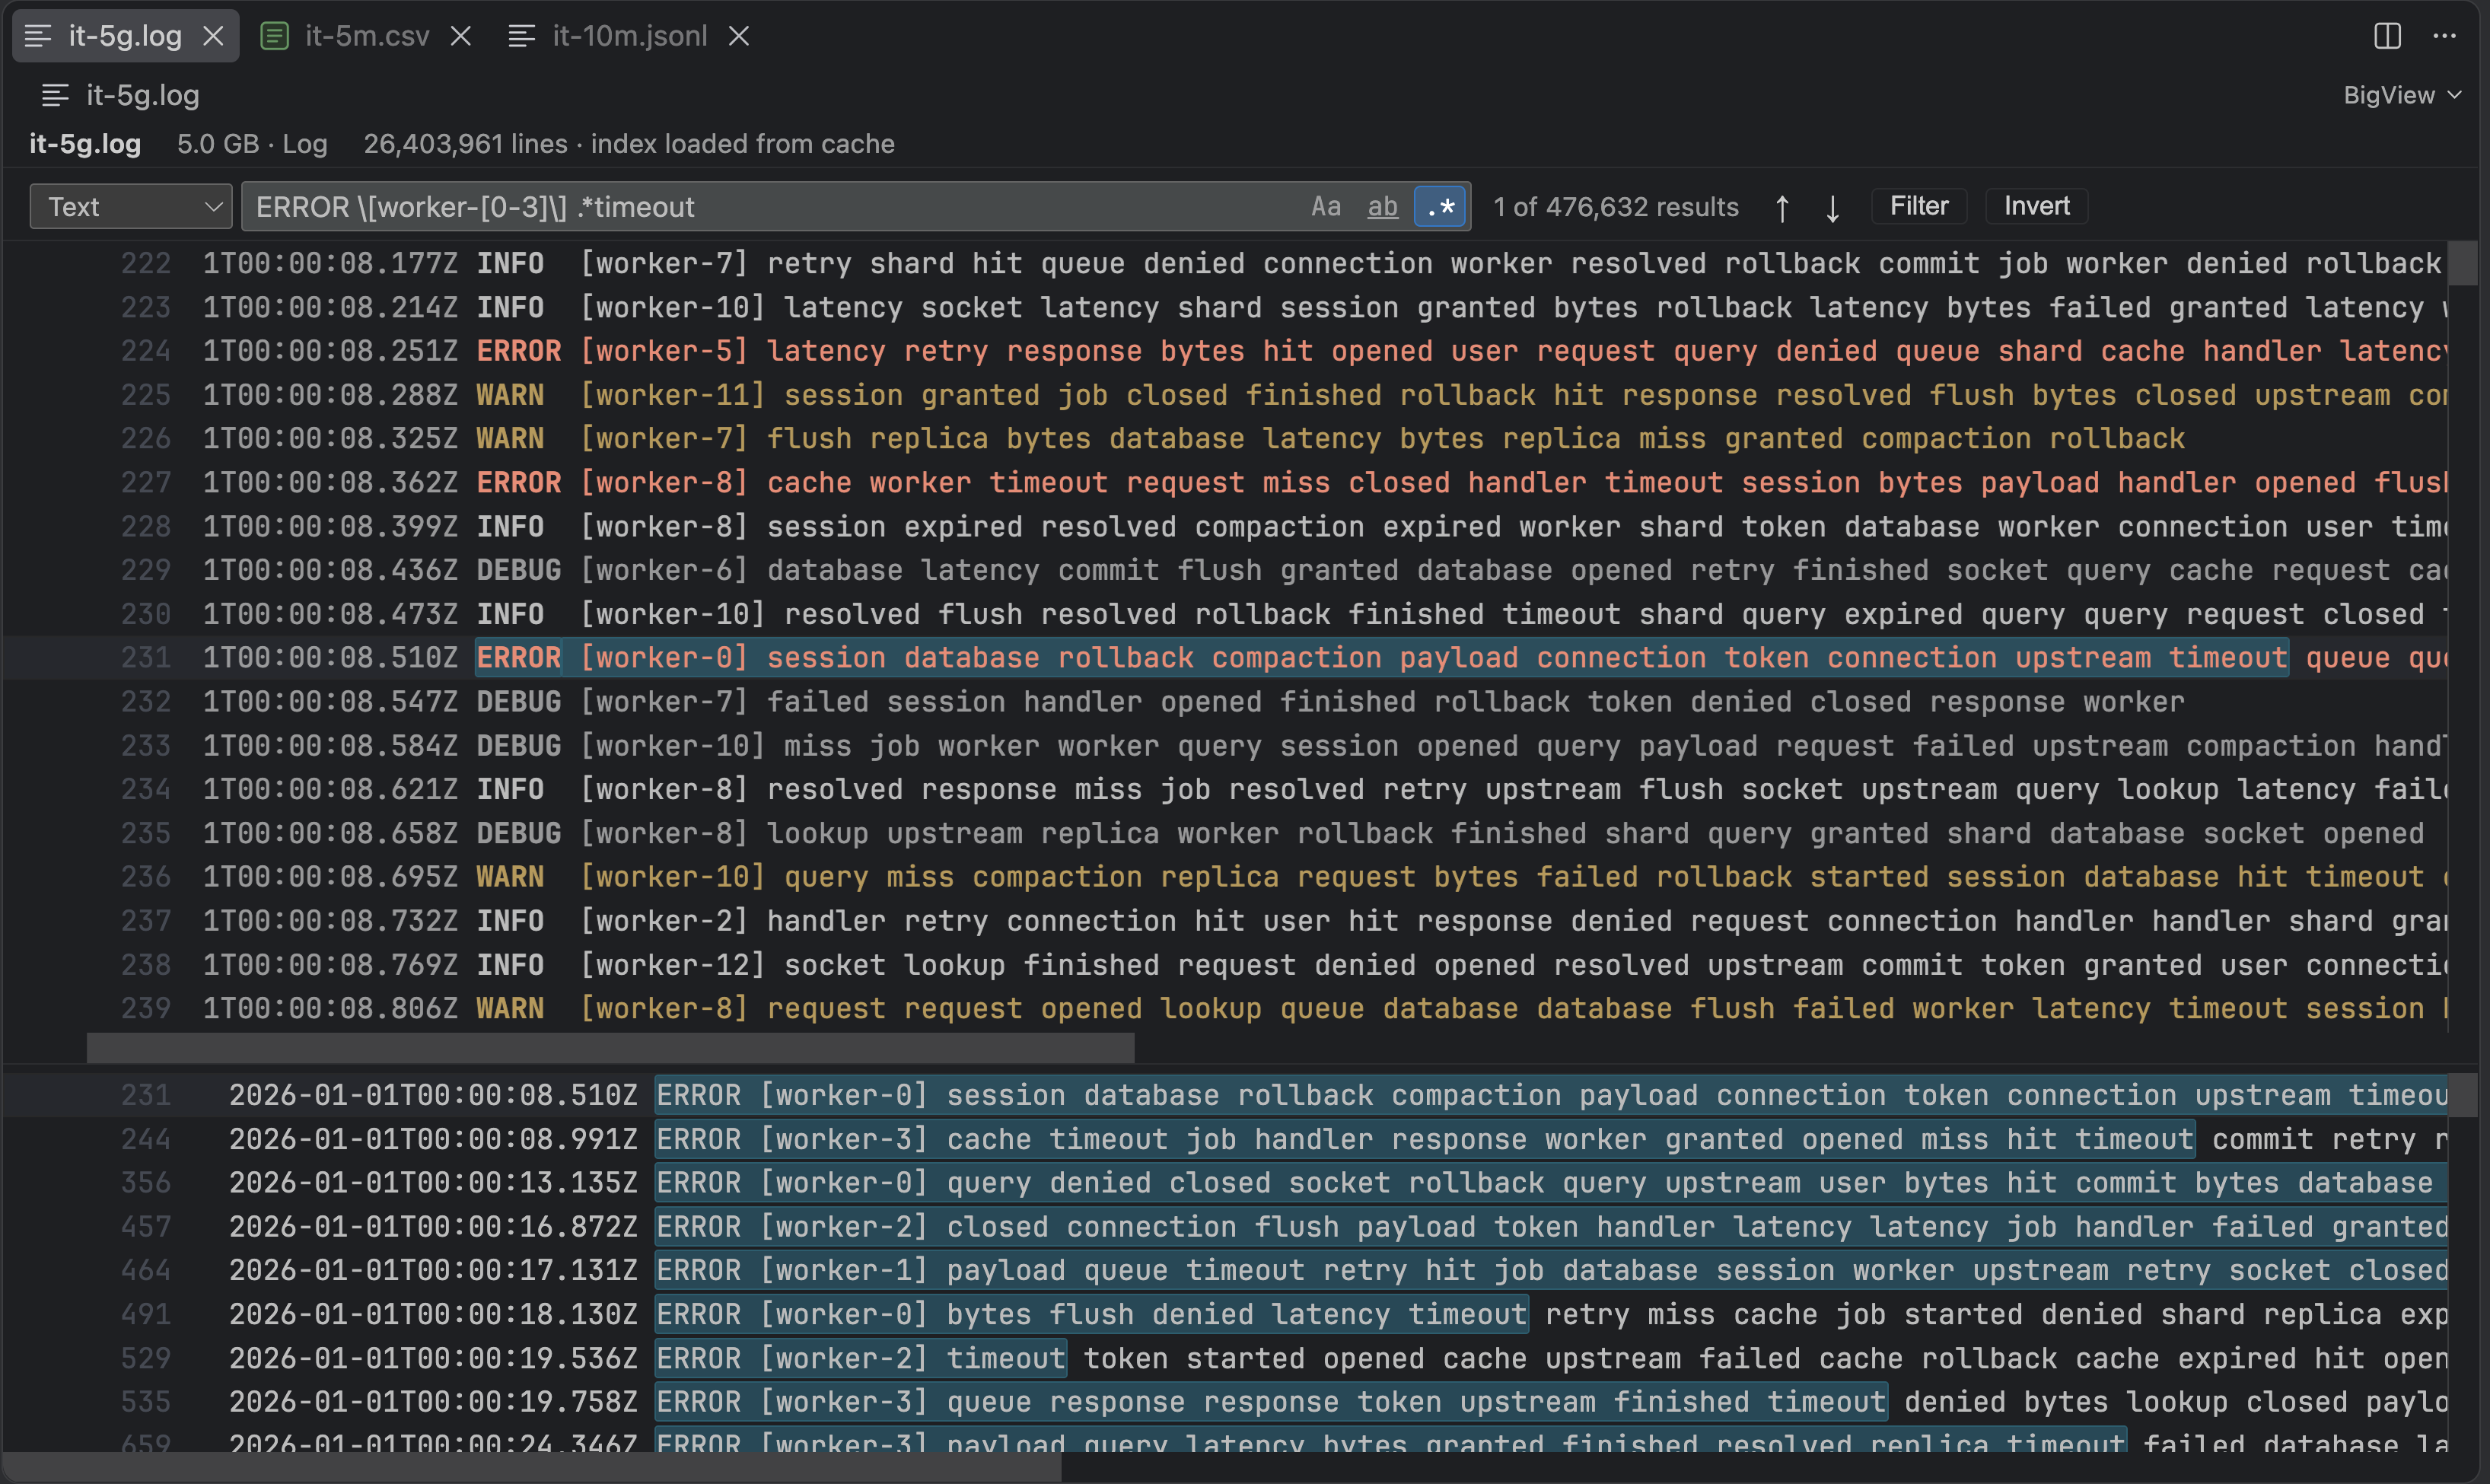Click line 223 INFO worker-10 row
The width and height of the screenshot is (2490, 1484).
tap(1225, 307)
